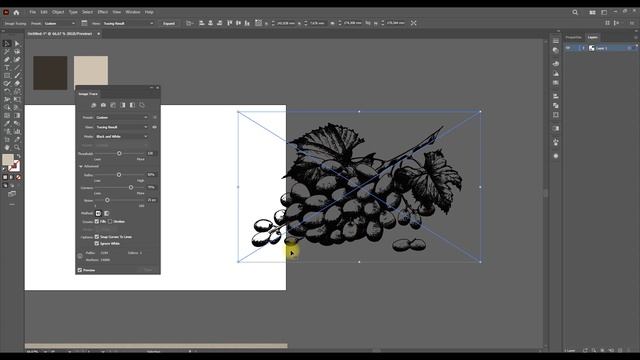Swap fill and stroke colors
640x360 pixels.
[x=18, y=156]
